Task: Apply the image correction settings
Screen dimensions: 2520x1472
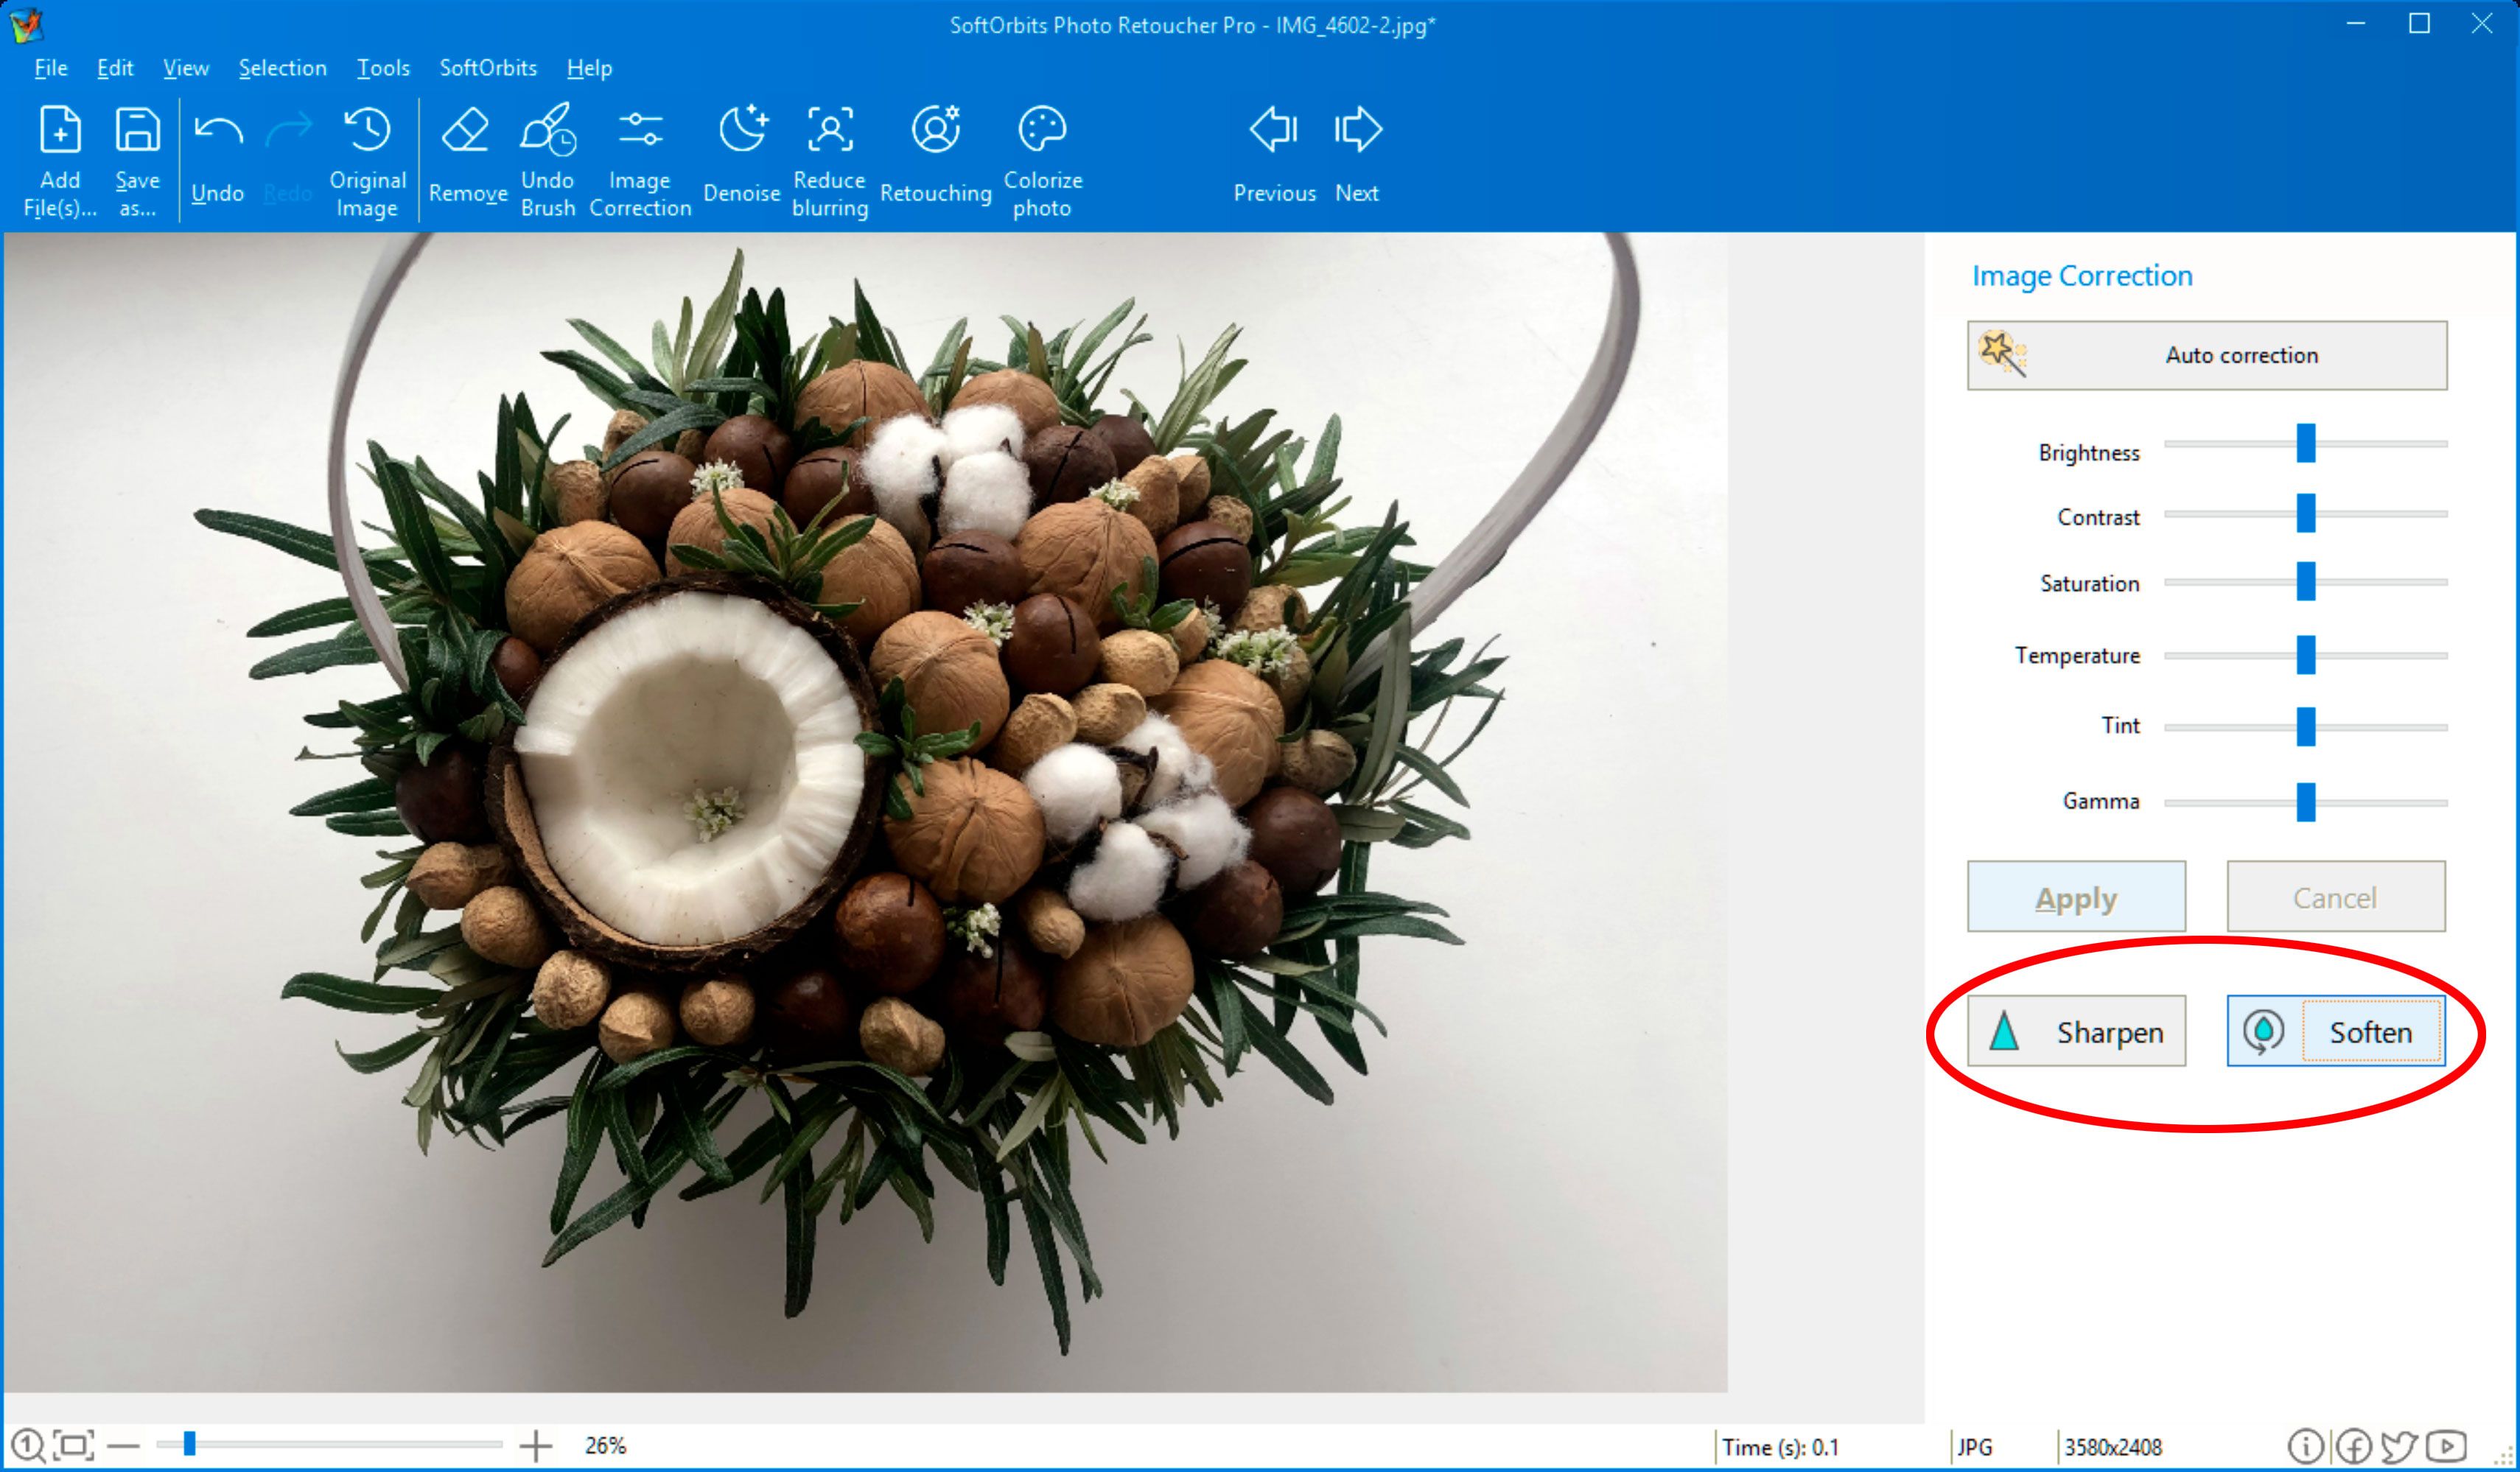Action: pyautogui.click(x=2075, y=895)
